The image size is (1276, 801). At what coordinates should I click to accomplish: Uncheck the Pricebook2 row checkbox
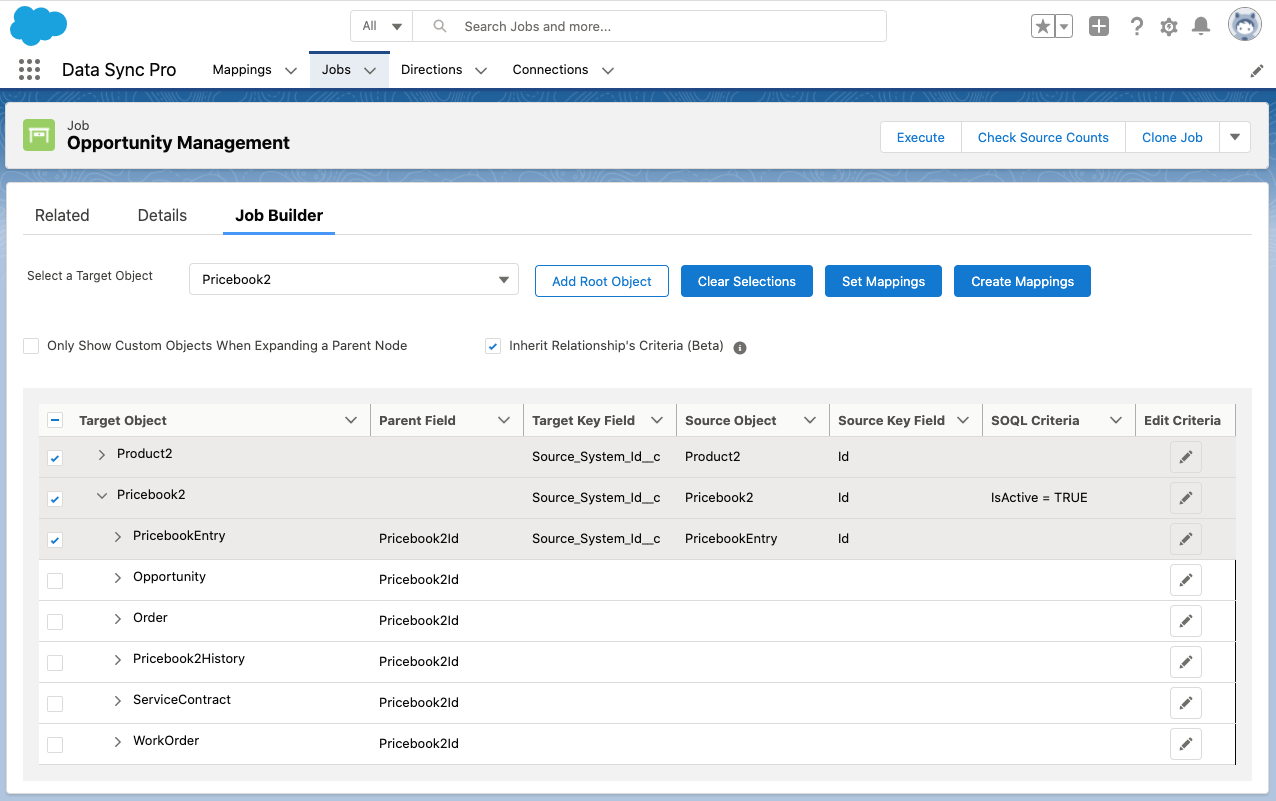[x=55, y=499]
